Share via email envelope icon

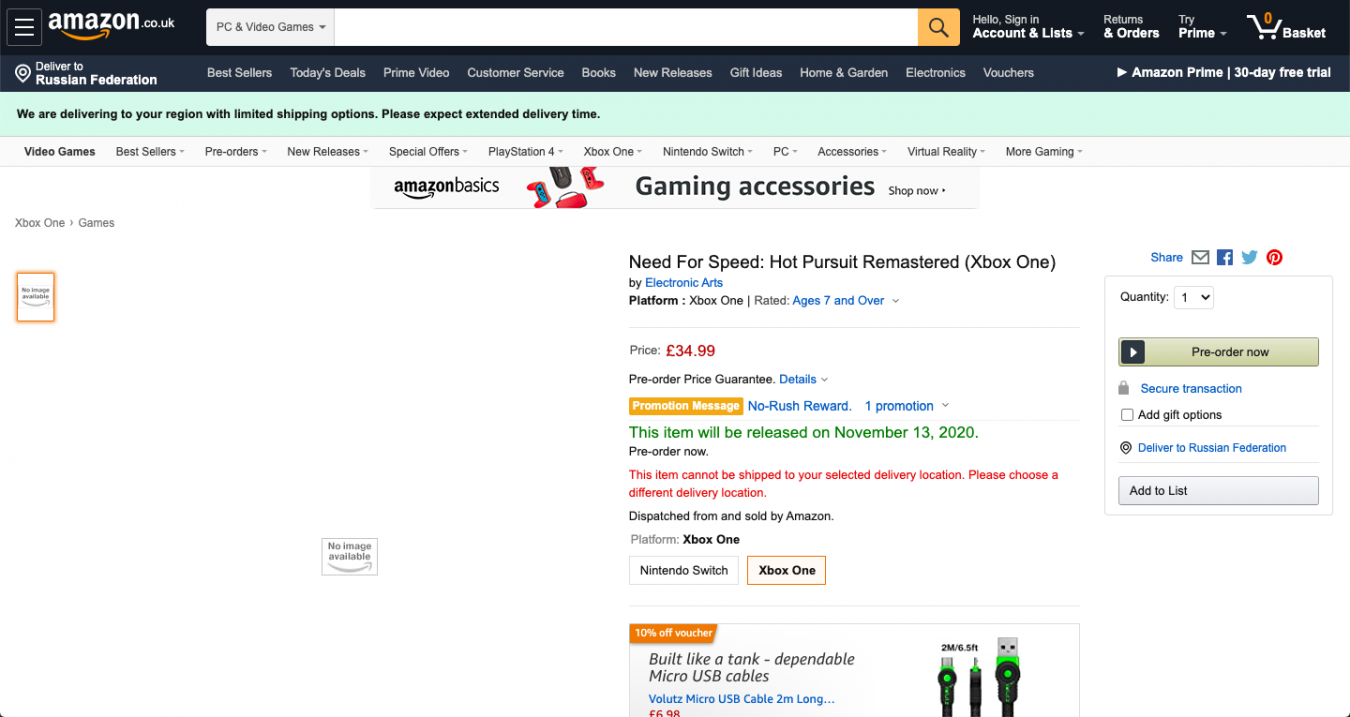(1200, 257)
